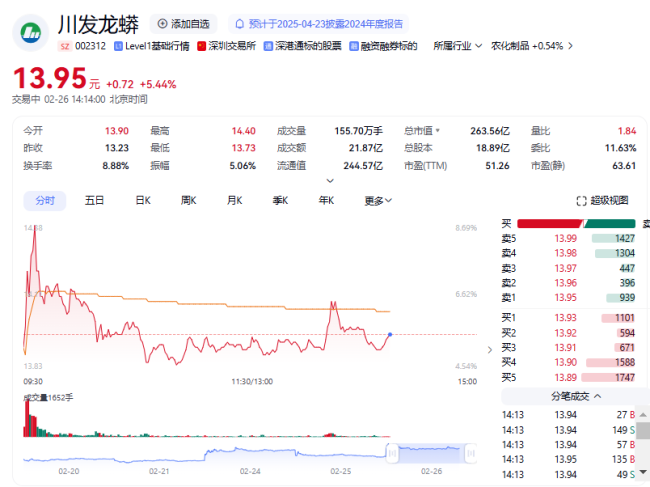Click the 换手率 value 8.88%
The height and width of the screenshot is (487, 650).
pos(116,166)
